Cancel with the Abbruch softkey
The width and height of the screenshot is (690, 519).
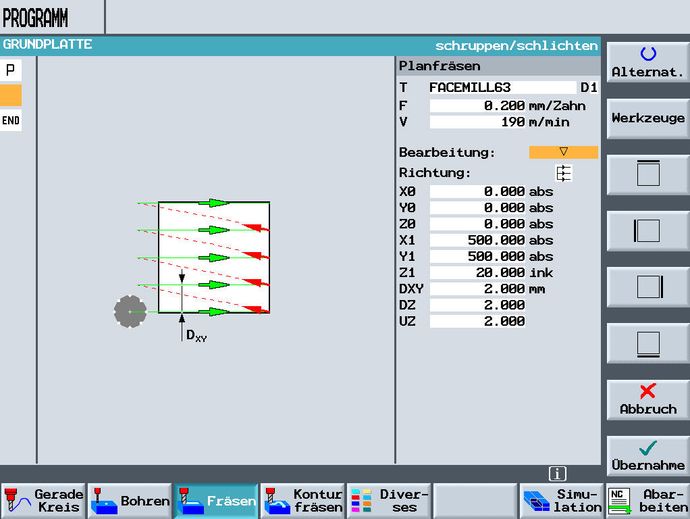click(x=648, y=399)
